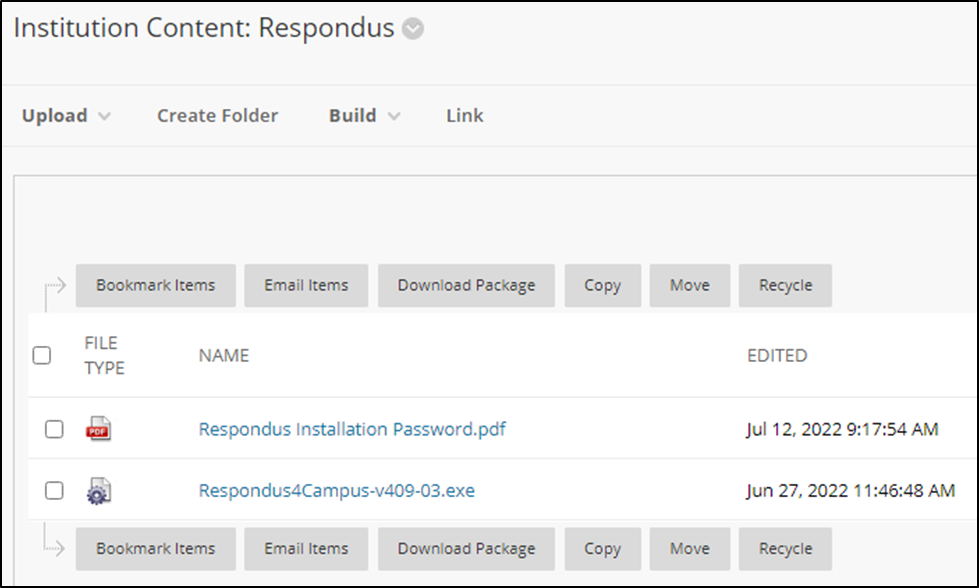
Task: Click the top Bookmark Items button
Action: pyautogui.click(x=155, y=285)
